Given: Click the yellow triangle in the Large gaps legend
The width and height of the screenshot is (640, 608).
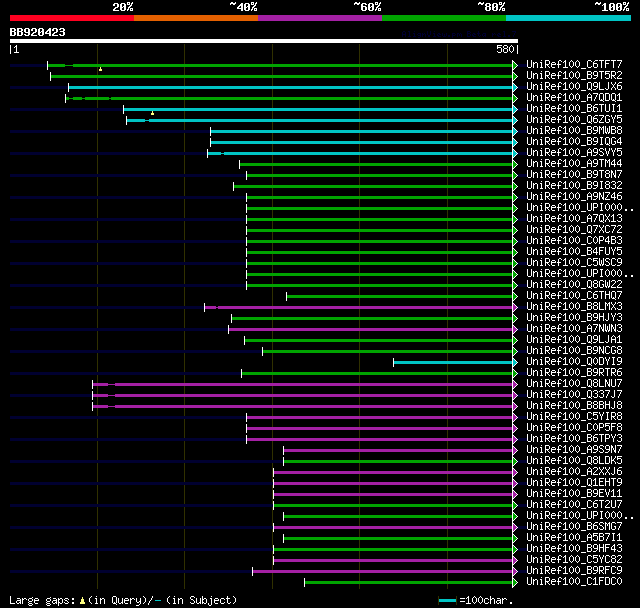Looking at the screenshot, I should [82, 601].
